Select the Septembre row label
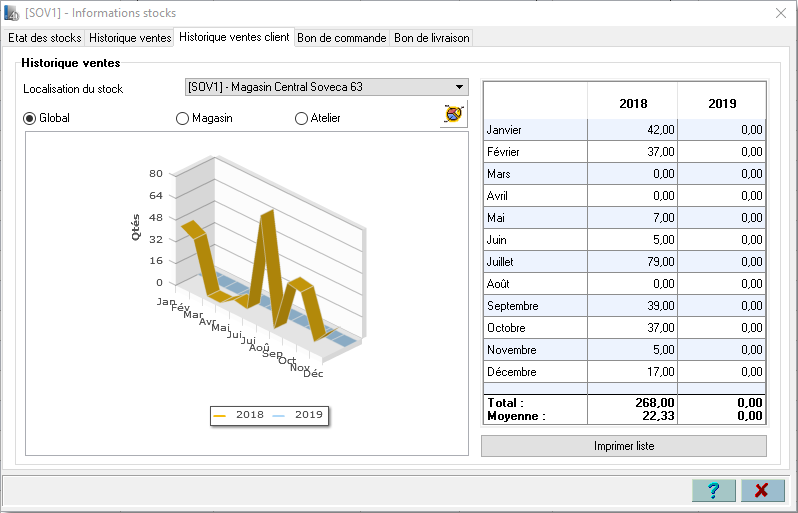The height and width of the screenshot is (513, 798). [512, 306]
